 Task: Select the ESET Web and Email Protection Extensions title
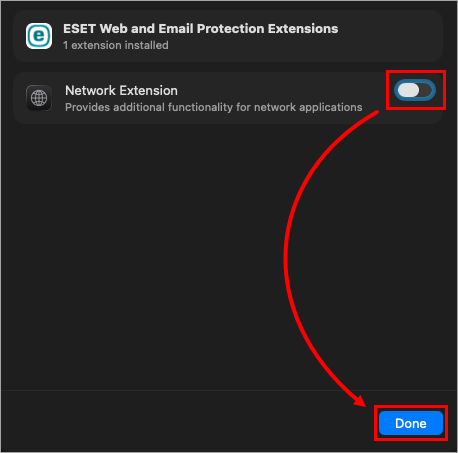[201, 29]
